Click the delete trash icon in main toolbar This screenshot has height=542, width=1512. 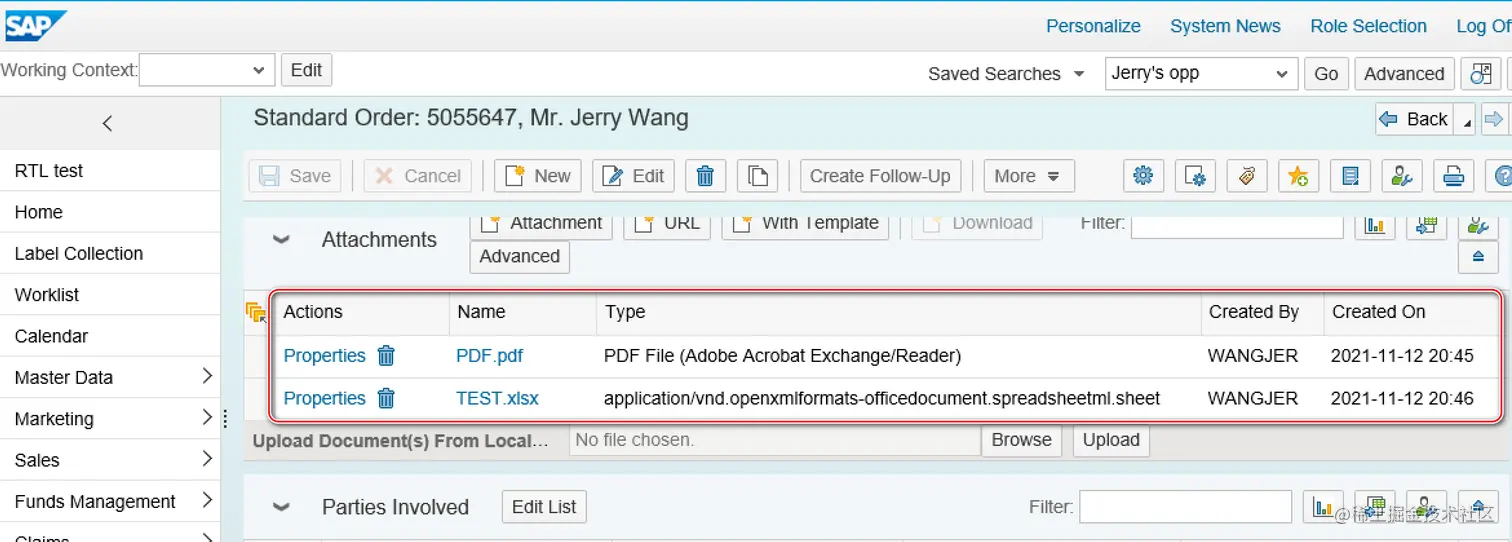pyautogui.click(x=705, y=176)
